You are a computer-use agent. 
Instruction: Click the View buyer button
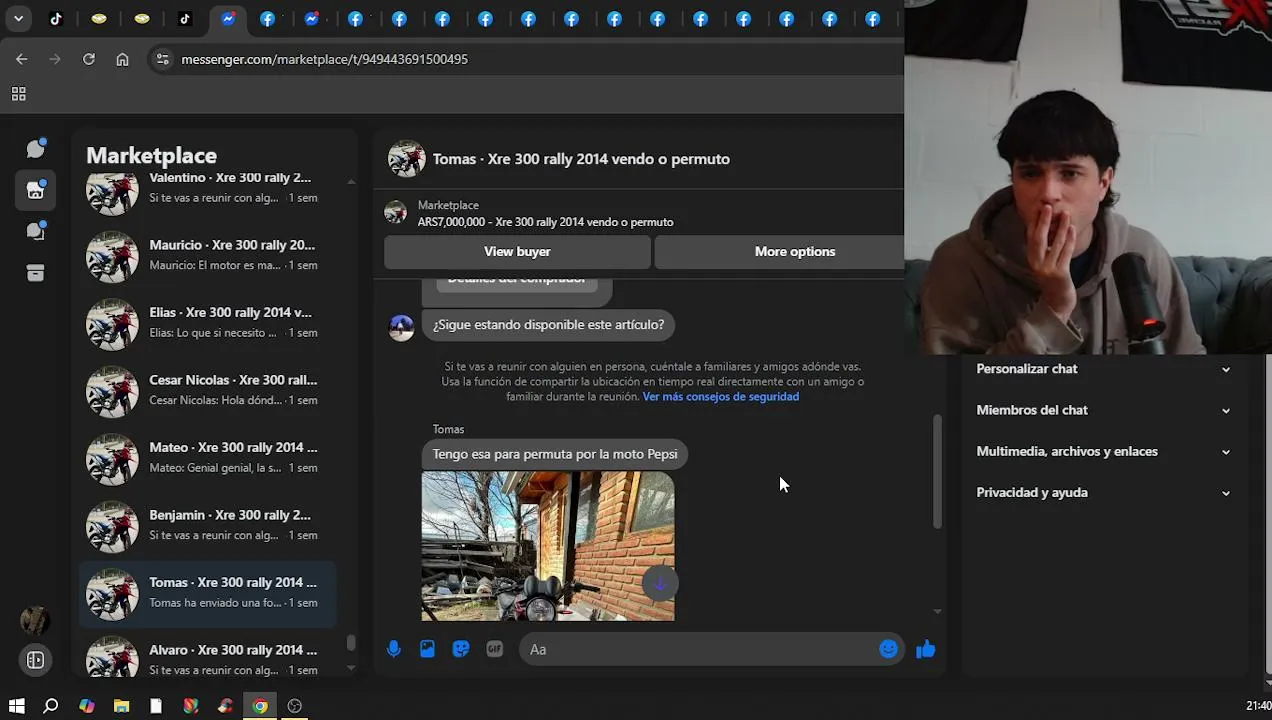click(517, 252)
